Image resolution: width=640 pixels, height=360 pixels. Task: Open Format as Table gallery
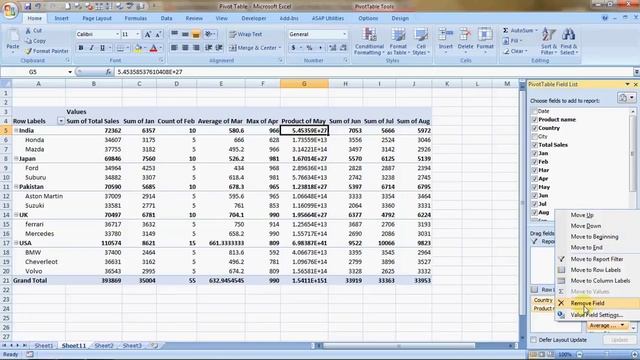[x=398, y=41]
